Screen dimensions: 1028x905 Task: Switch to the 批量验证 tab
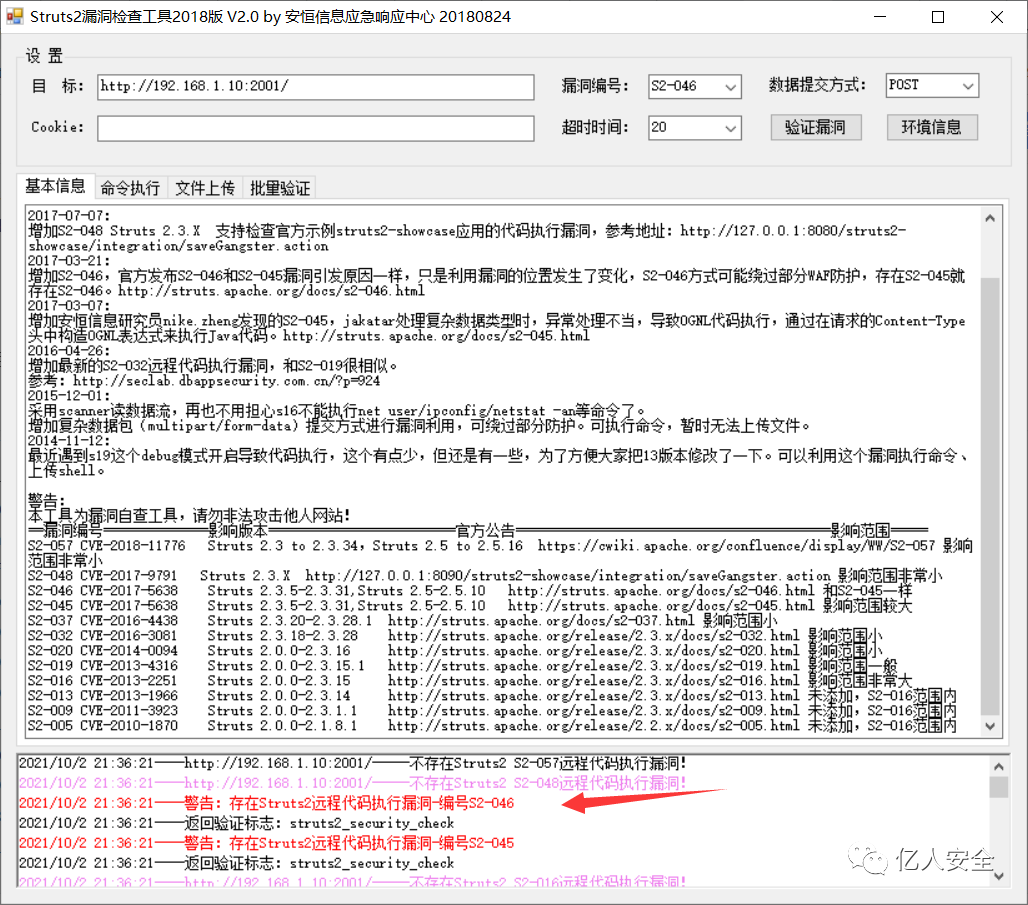tap(280, 188)
